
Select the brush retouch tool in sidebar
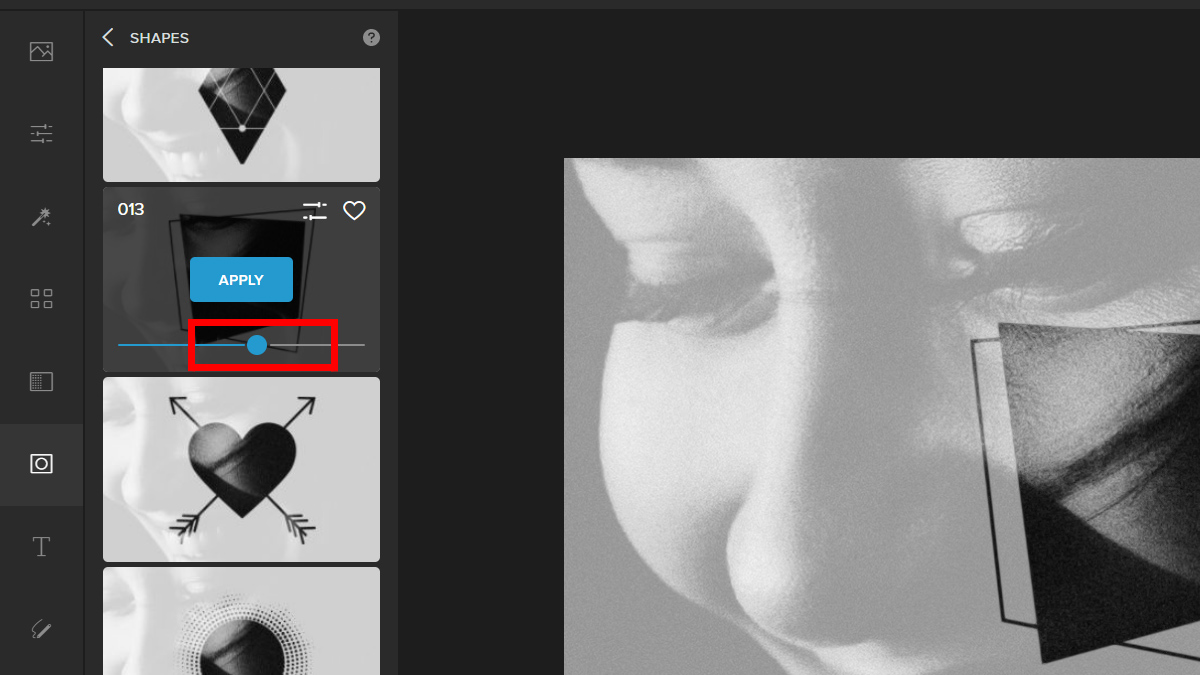[41, 629]
